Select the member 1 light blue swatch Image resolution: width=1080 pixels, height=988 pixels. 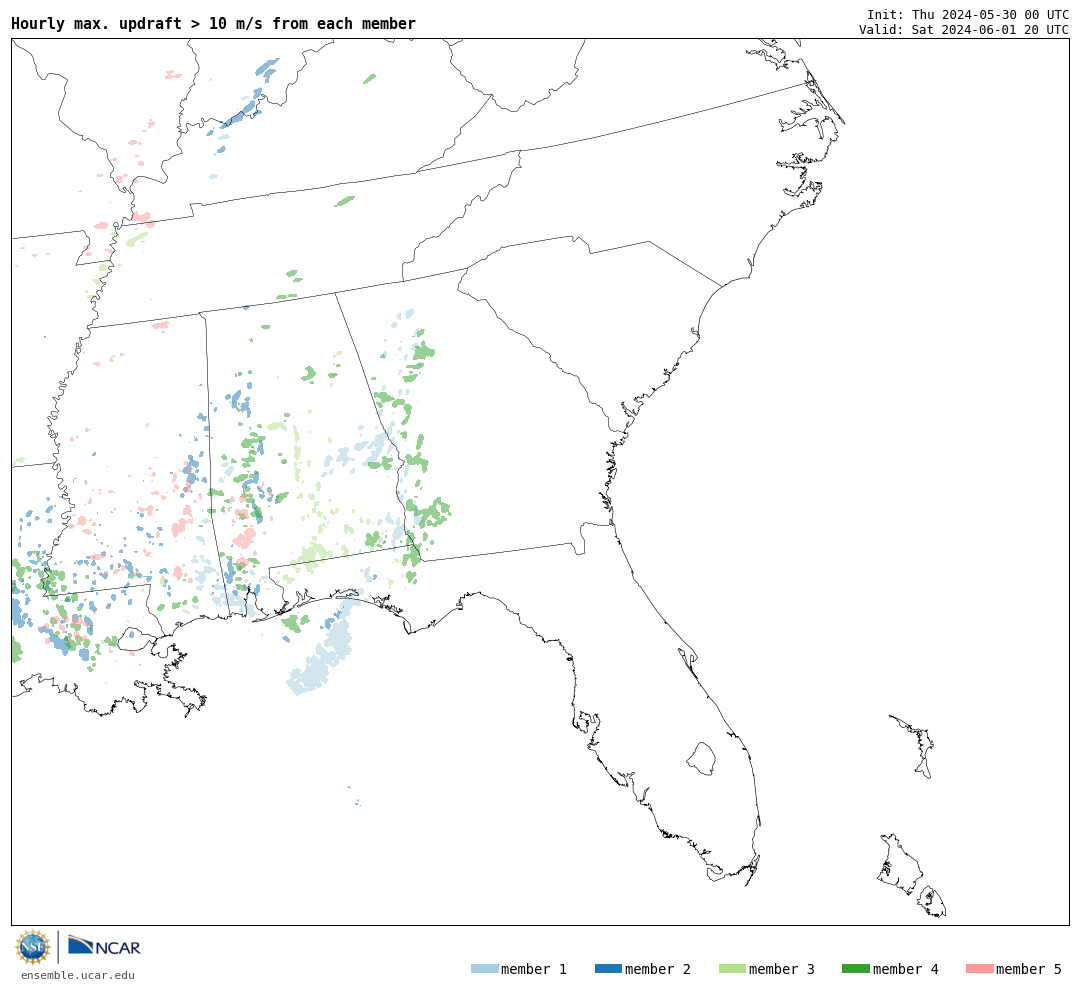[484, 969]
